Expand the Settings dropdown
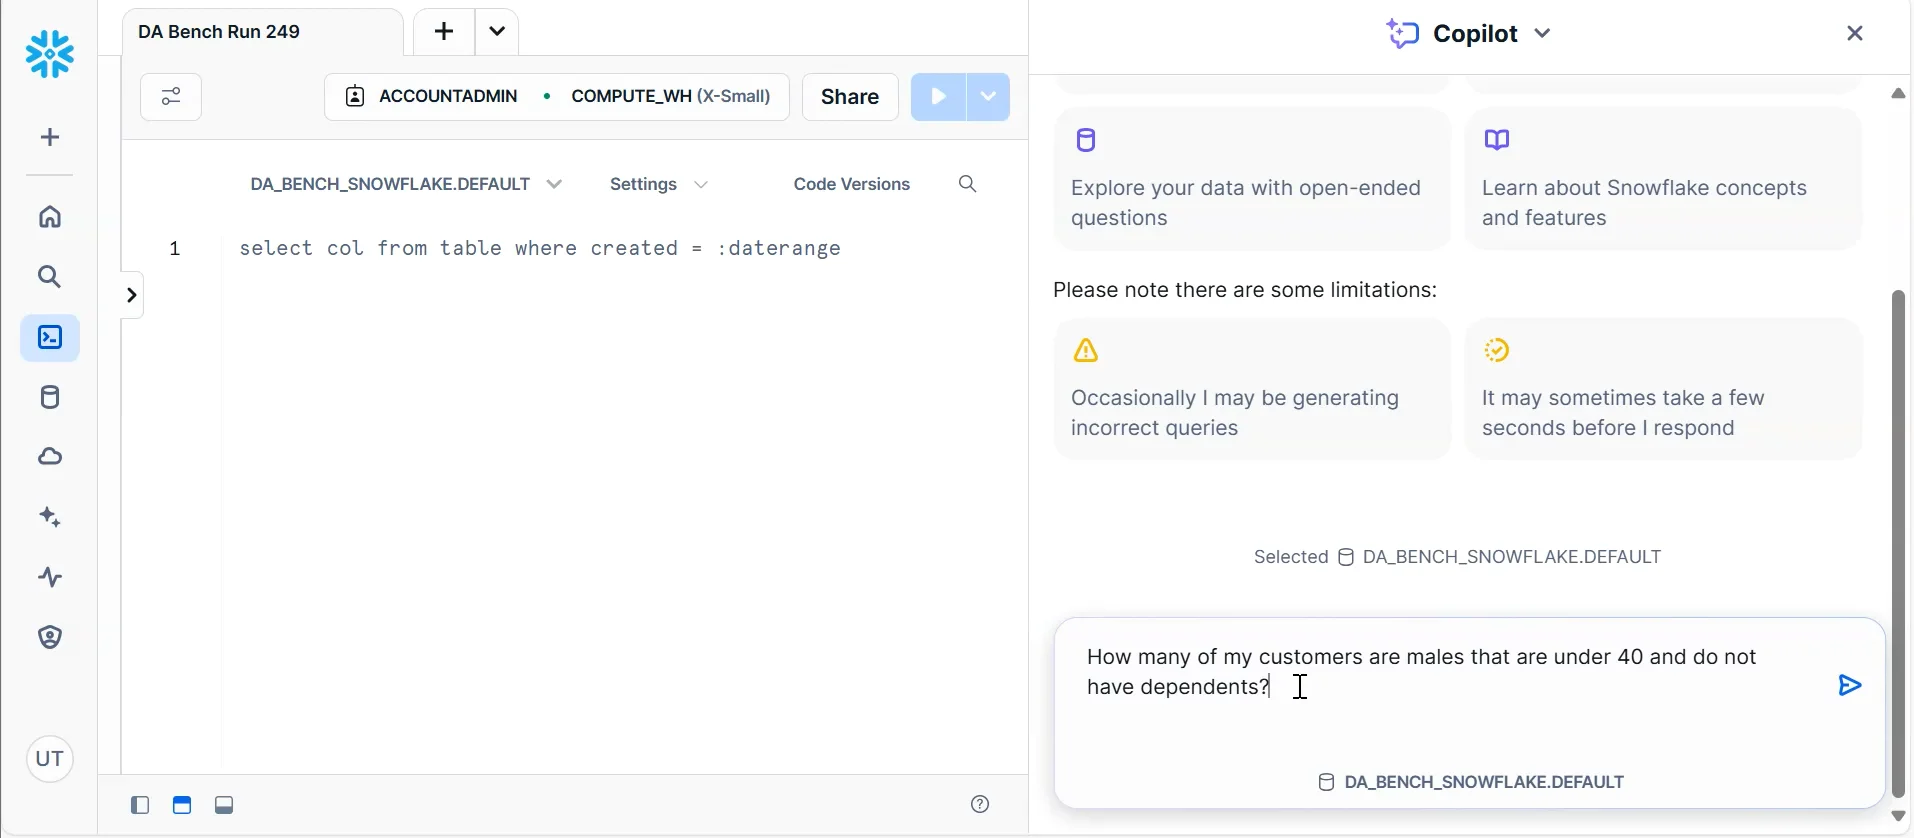 click(x=659, y=184)
